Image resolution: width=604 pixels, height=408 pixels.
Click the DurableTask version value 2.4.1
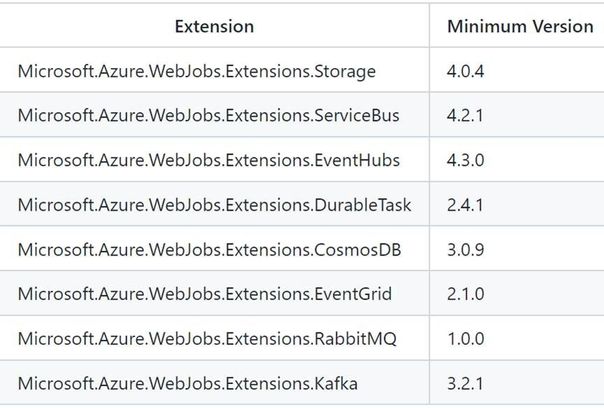(x=466, y=205)
